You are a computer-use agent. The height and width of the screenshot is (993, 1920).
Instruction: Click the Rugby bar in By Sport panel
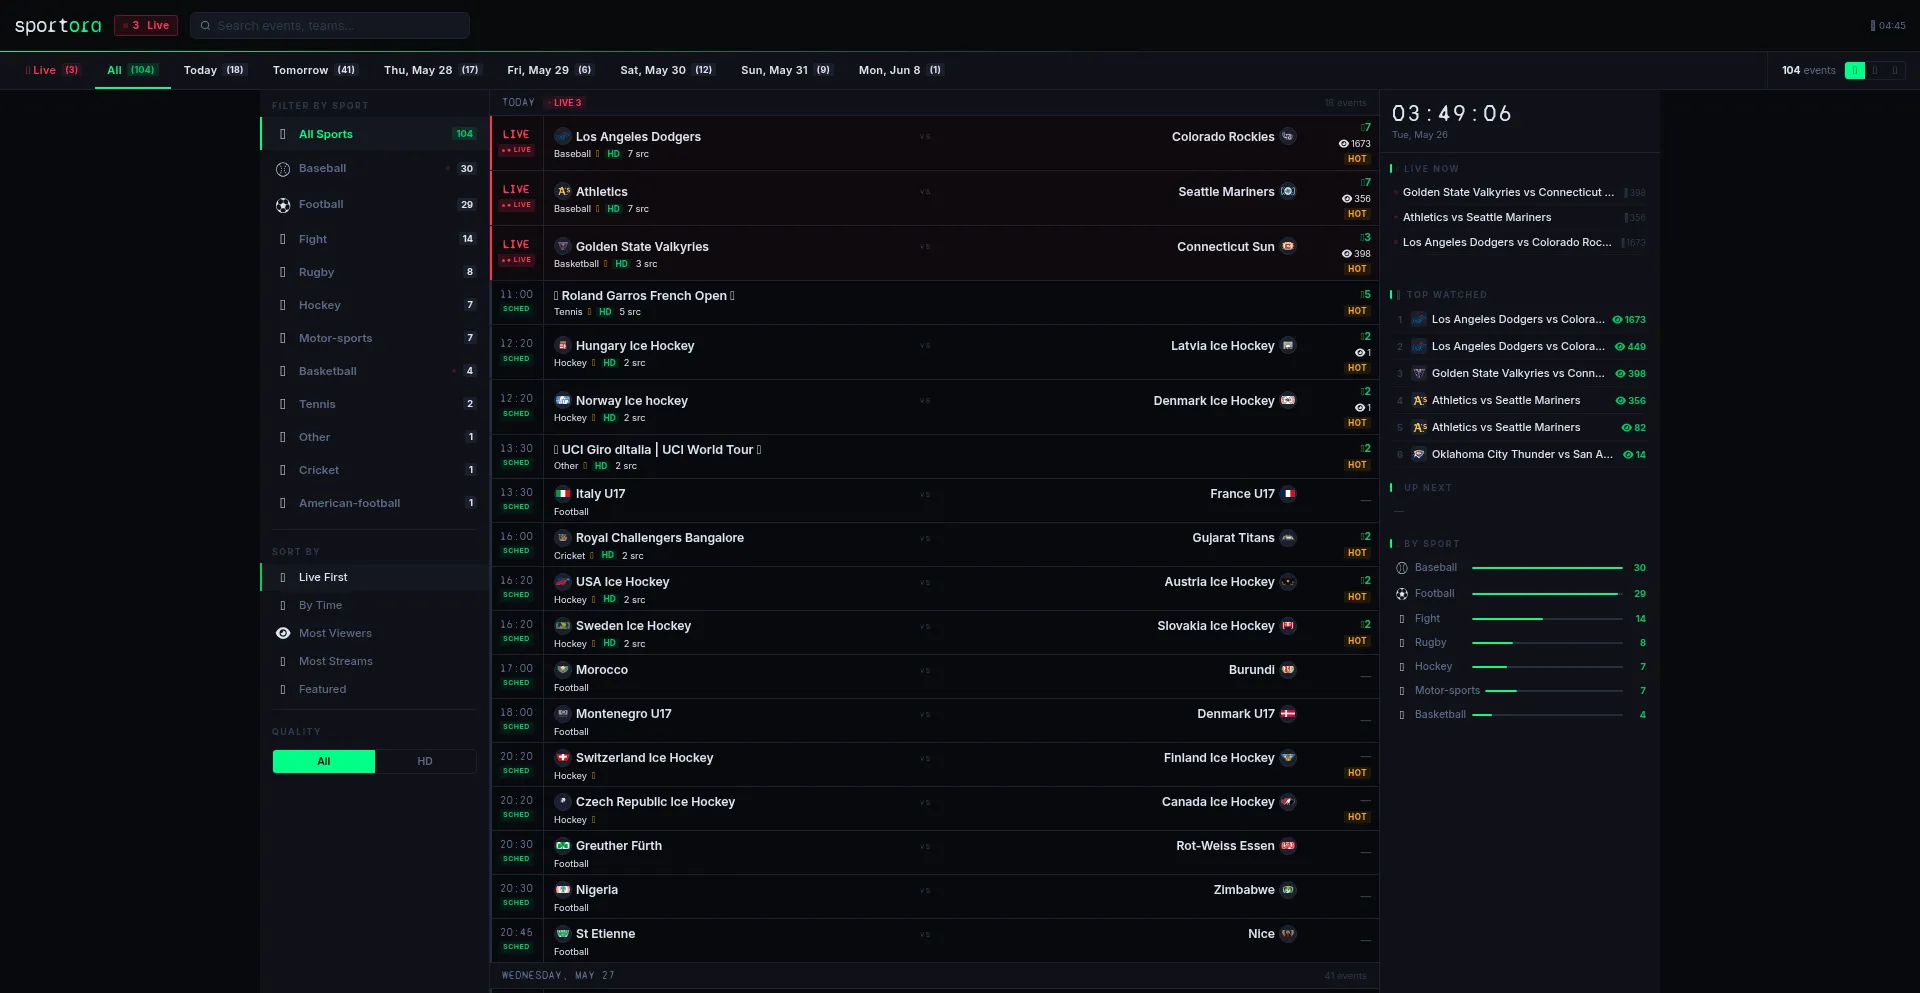(1547, 643)
